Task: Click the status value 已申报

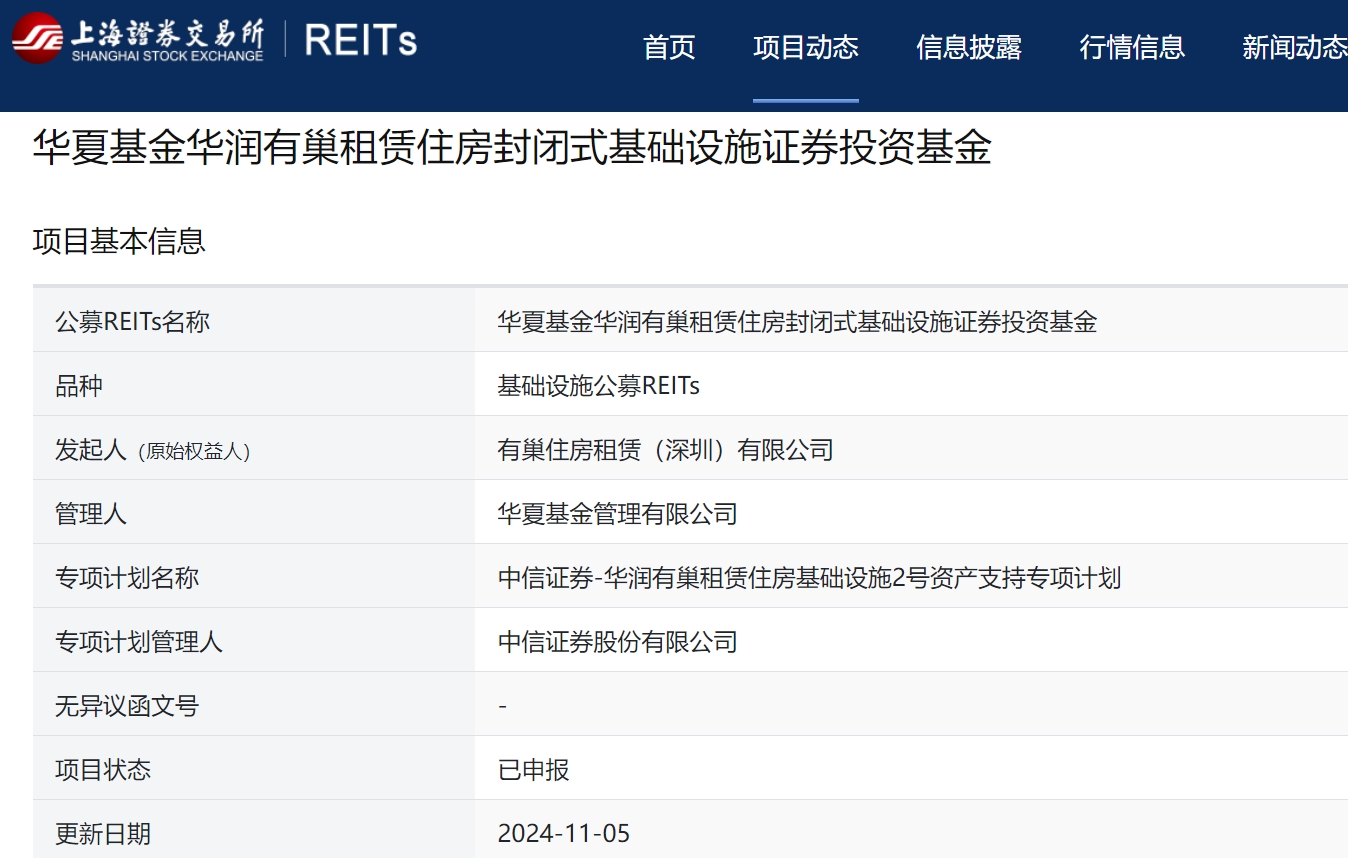Action: point(533,770)
